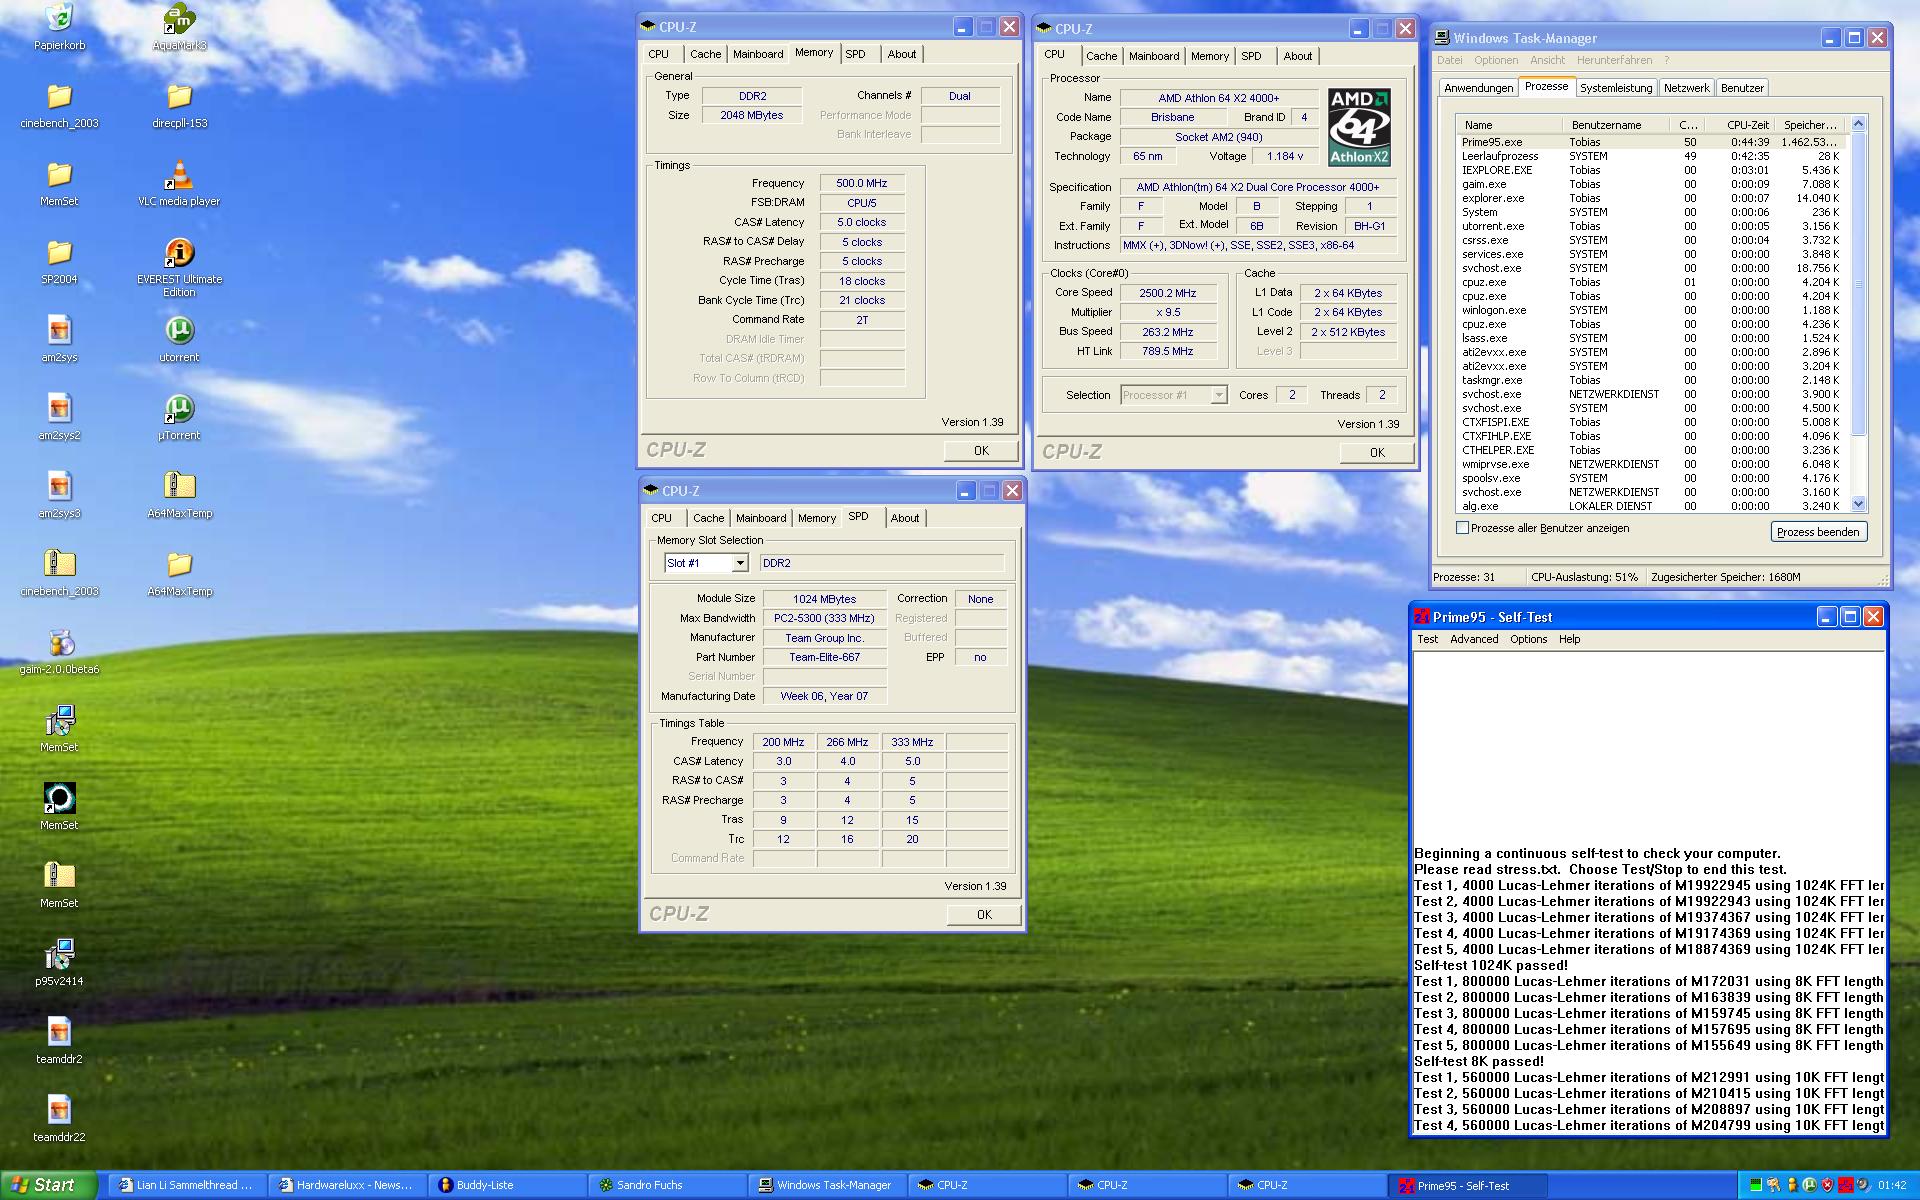
Task: Open the Datei menu in Task-Manager
Action: click(1450, 60)
